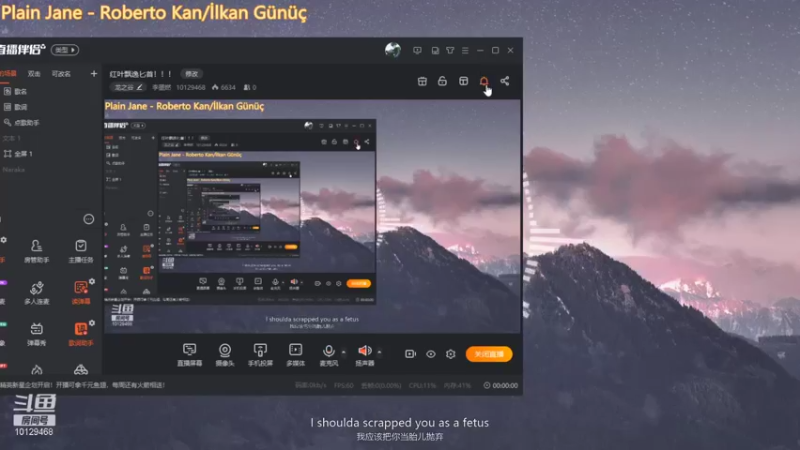Viewport: 800px width, 450px height.
Task: Expand speaker volume arrow
Action: point(379,352)
